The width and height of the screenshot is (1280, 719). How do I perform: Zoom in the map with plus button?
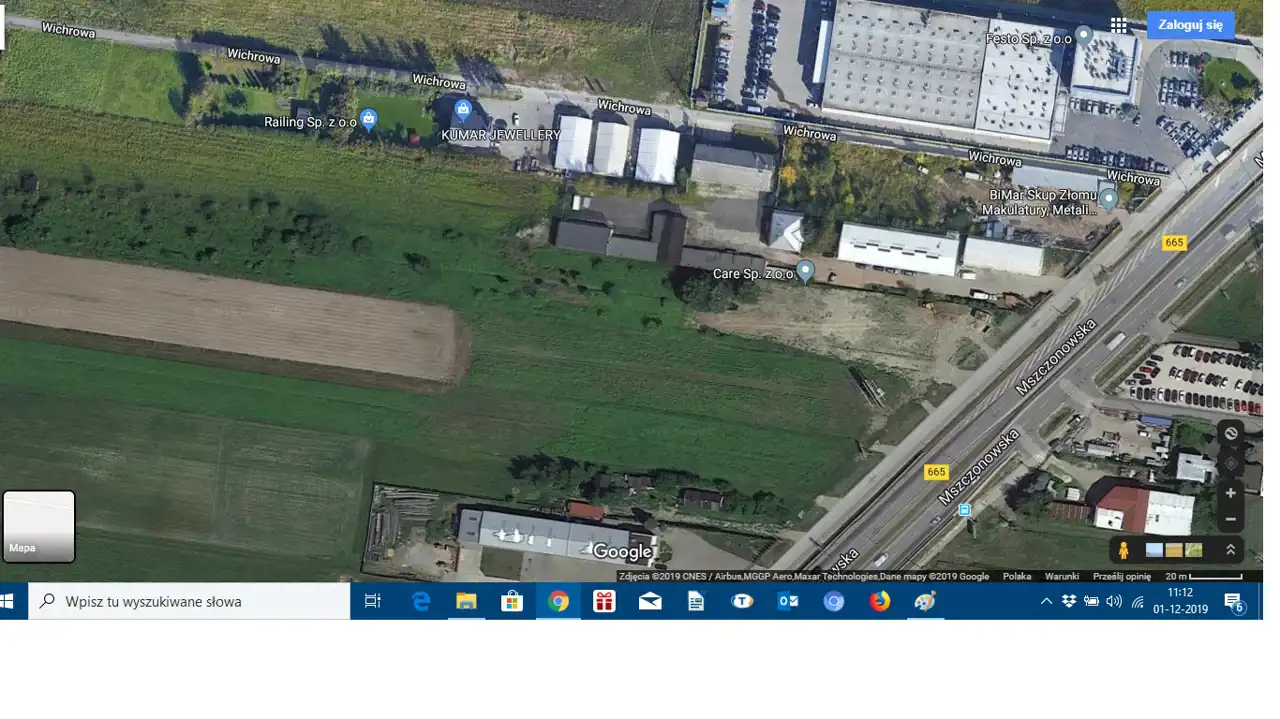1230,493
